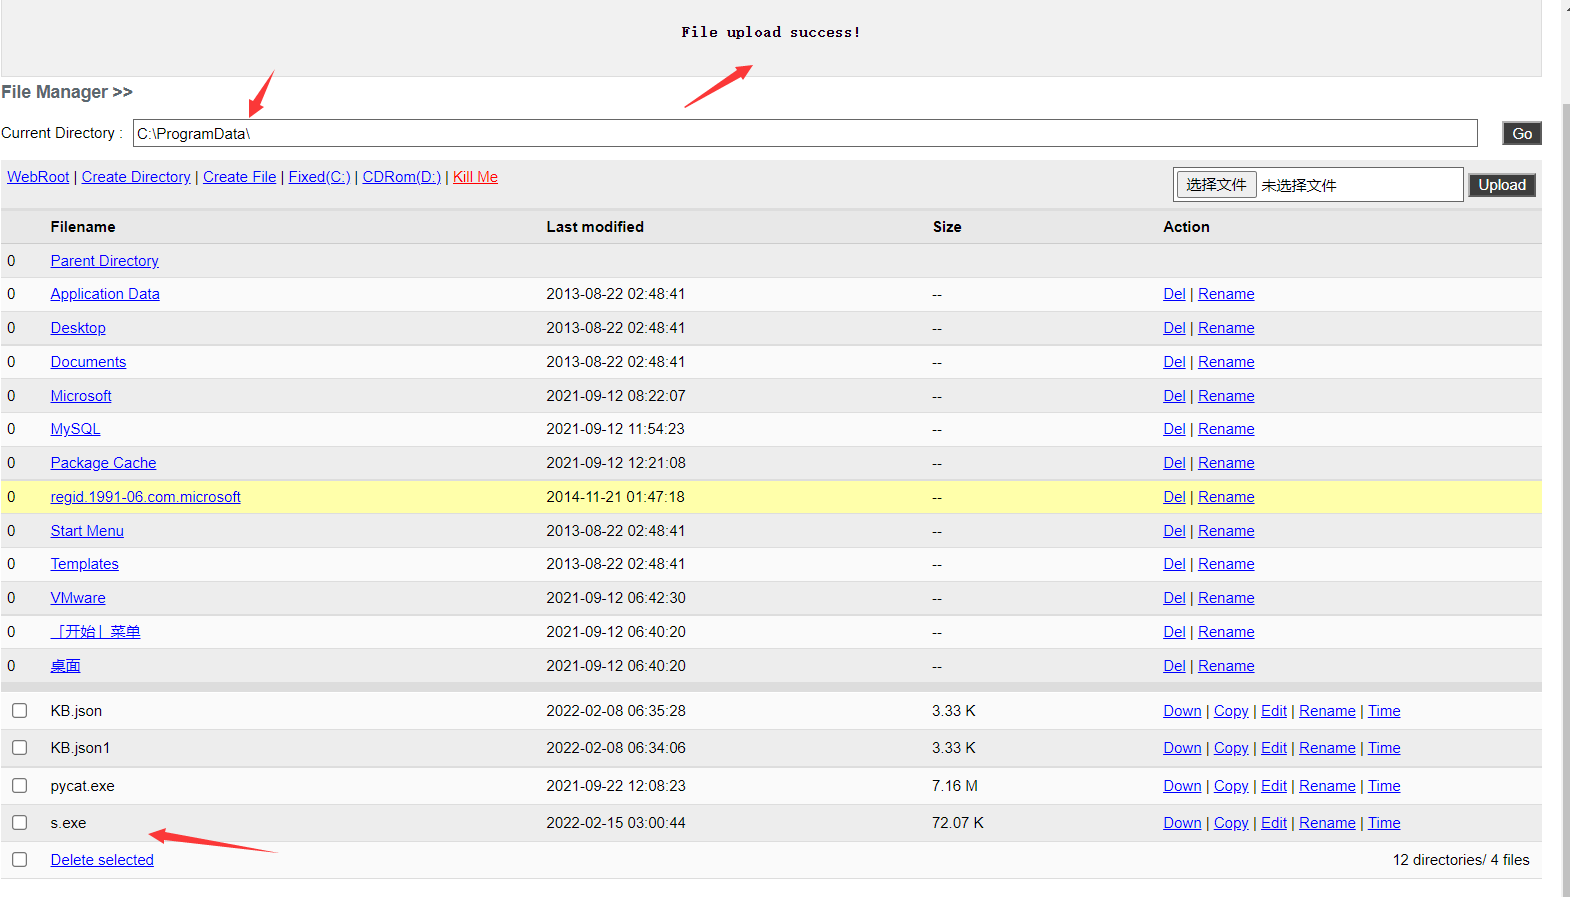The image size is (1570, 897).
Task: Change Time of s.exe
Action: coord(1384,823)
